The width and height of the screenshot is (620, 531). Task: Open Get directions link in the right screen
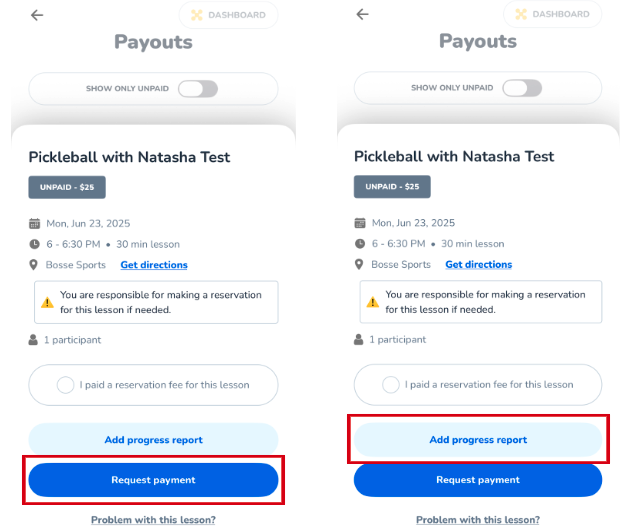[478, 265]
